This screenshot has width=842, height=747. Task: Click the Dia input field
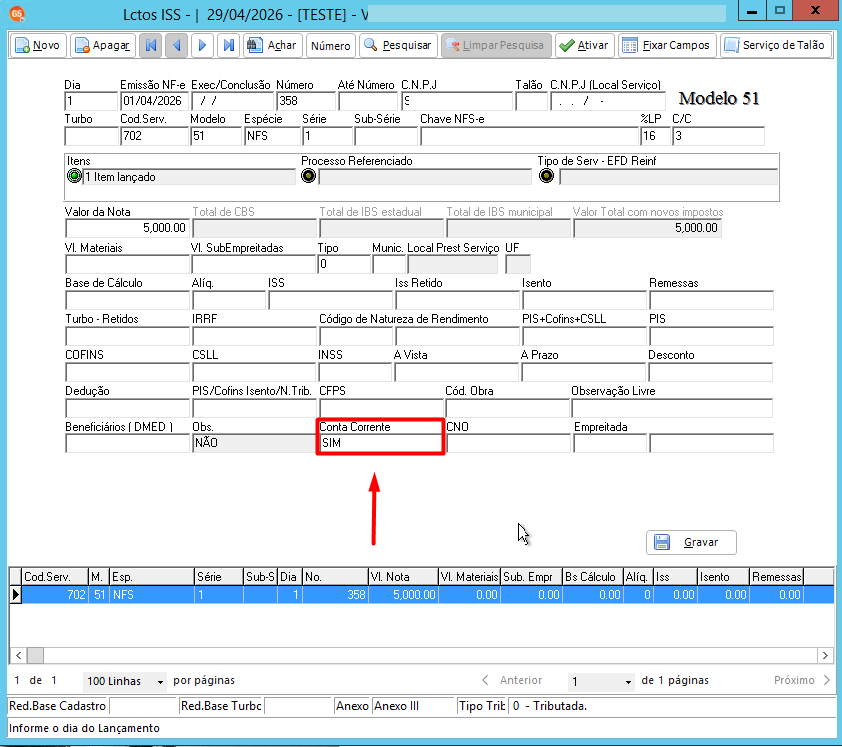[91, 101]
